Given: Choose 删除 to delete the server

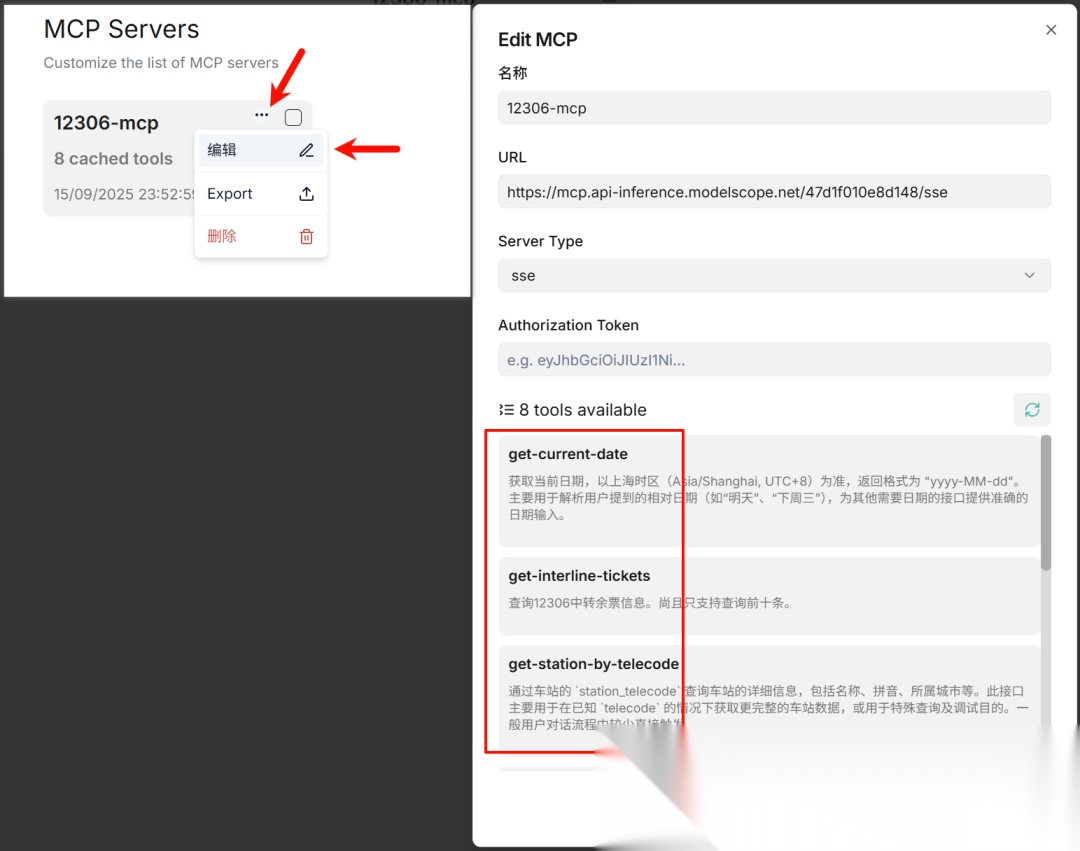Looking at the screenshot, I should (x=260, y=237).
